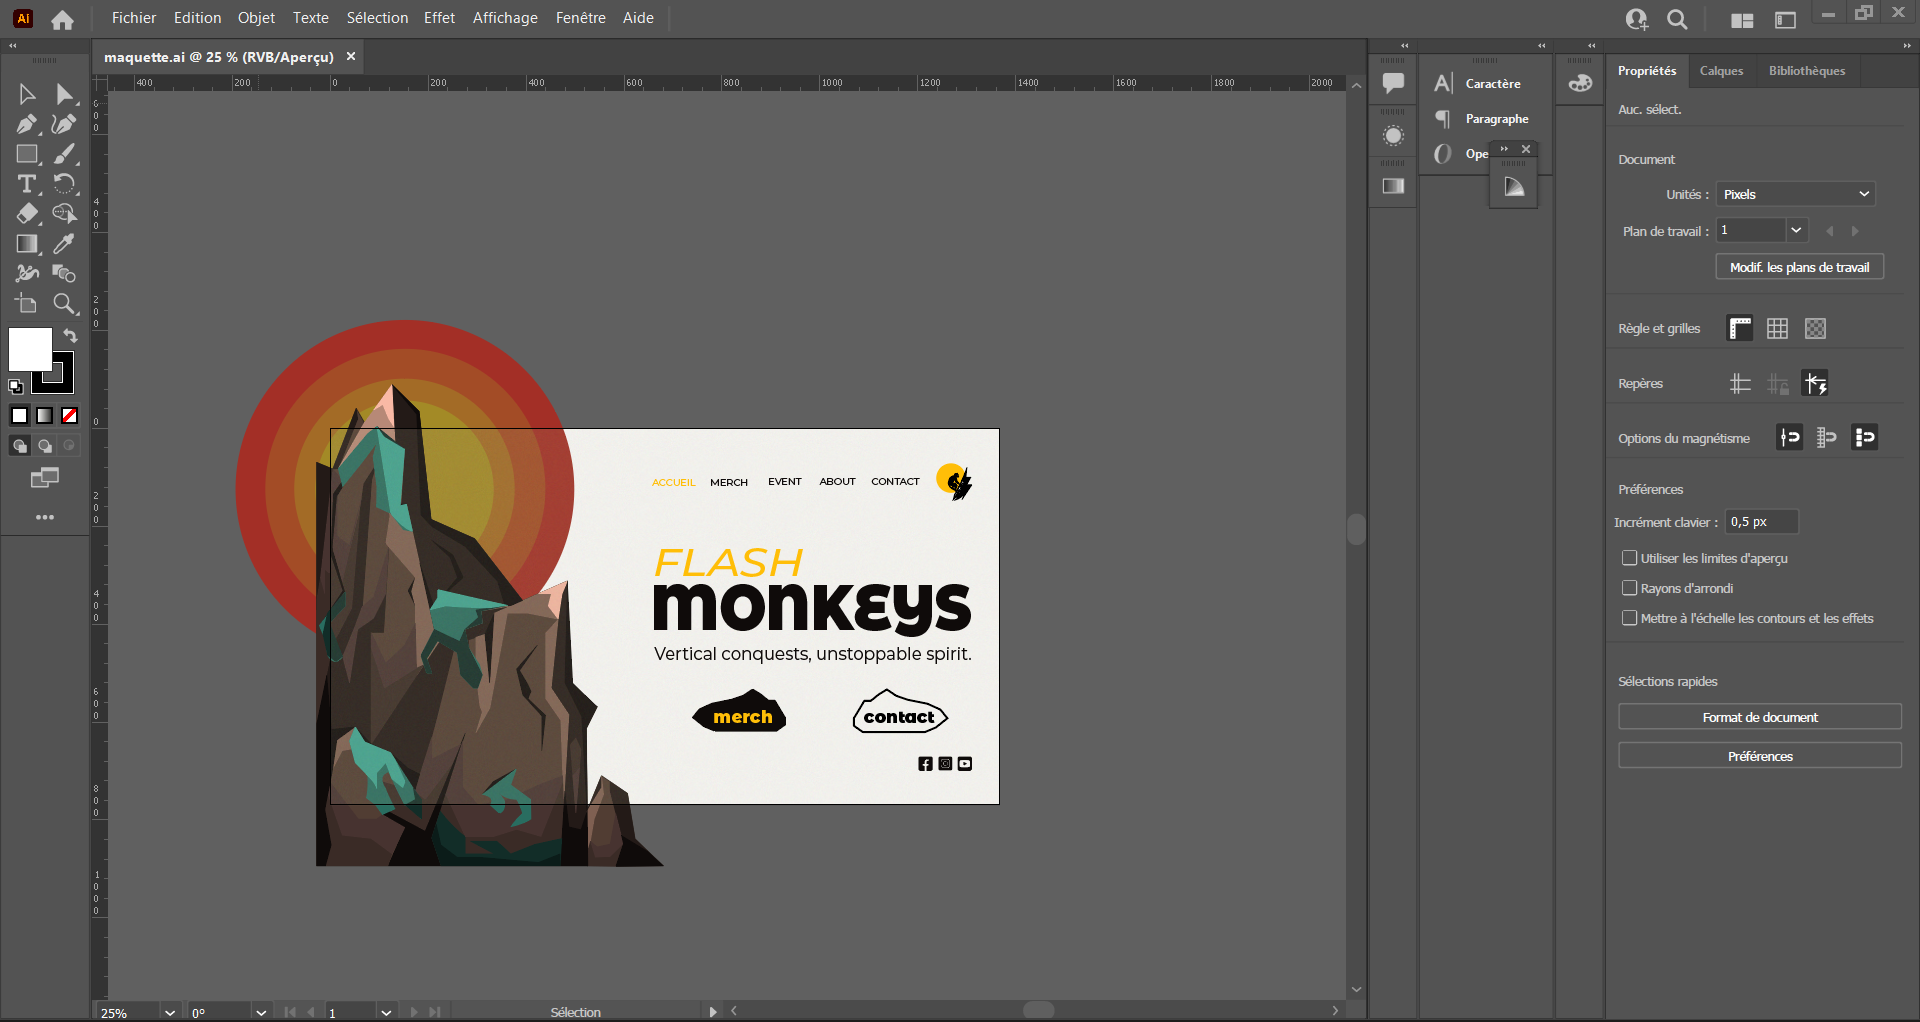Open the Paragraphe panel

(1496, 118)
